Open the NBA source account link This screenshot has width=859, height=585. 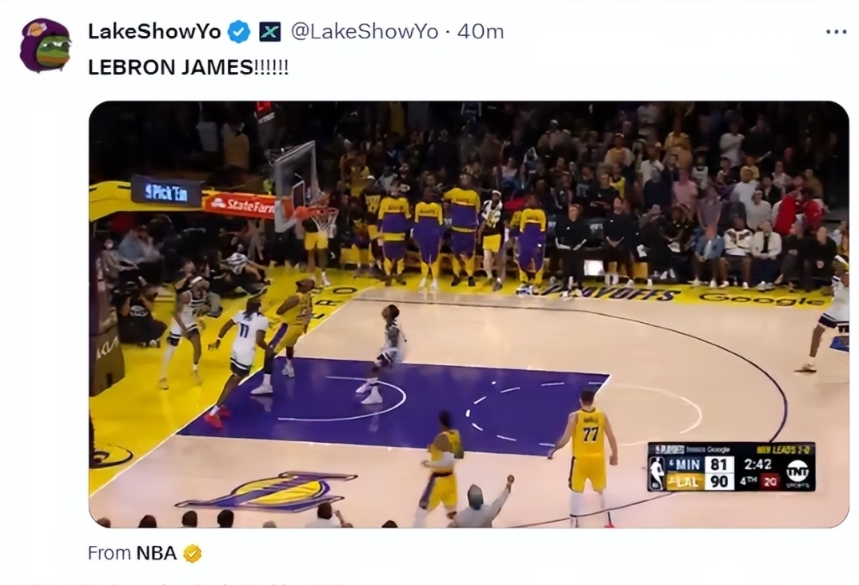156,553
